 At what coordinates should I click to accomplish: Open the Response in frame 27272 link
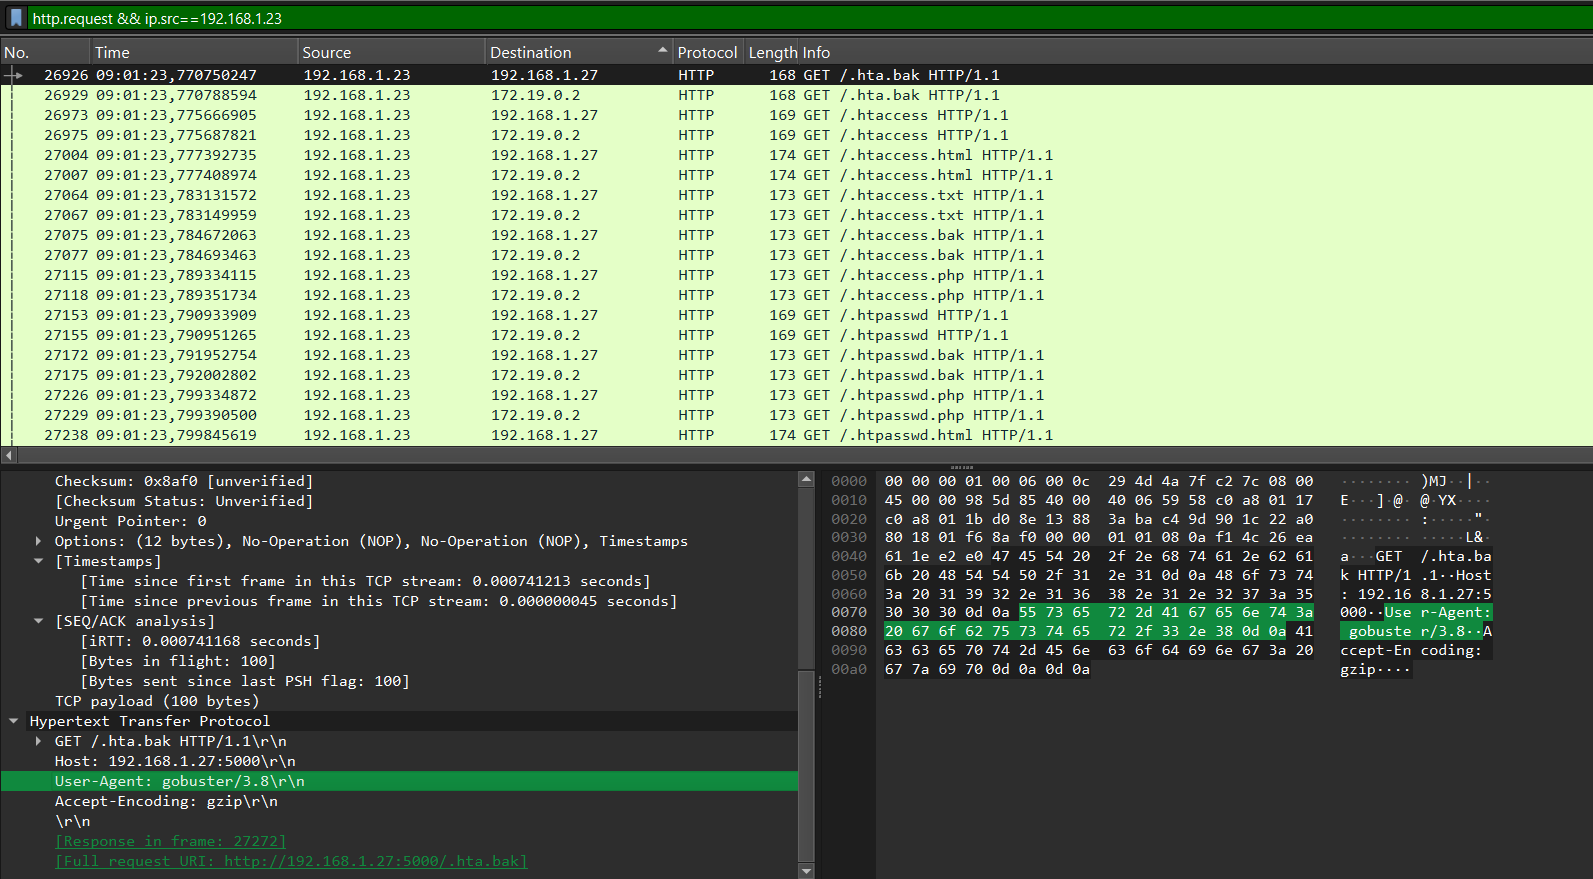point(170,841)
